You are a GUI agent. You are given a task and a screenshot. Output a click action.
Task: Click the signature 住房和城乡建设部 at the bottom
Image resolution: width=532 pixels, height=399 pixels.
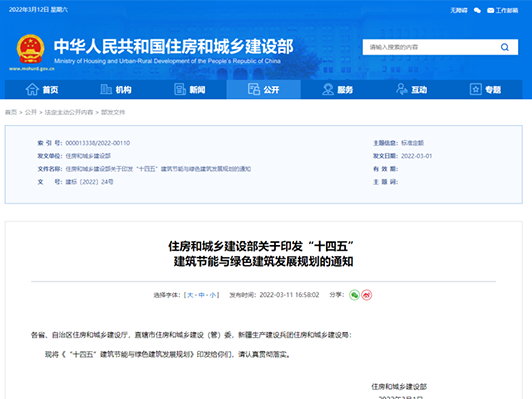point(399,386)
